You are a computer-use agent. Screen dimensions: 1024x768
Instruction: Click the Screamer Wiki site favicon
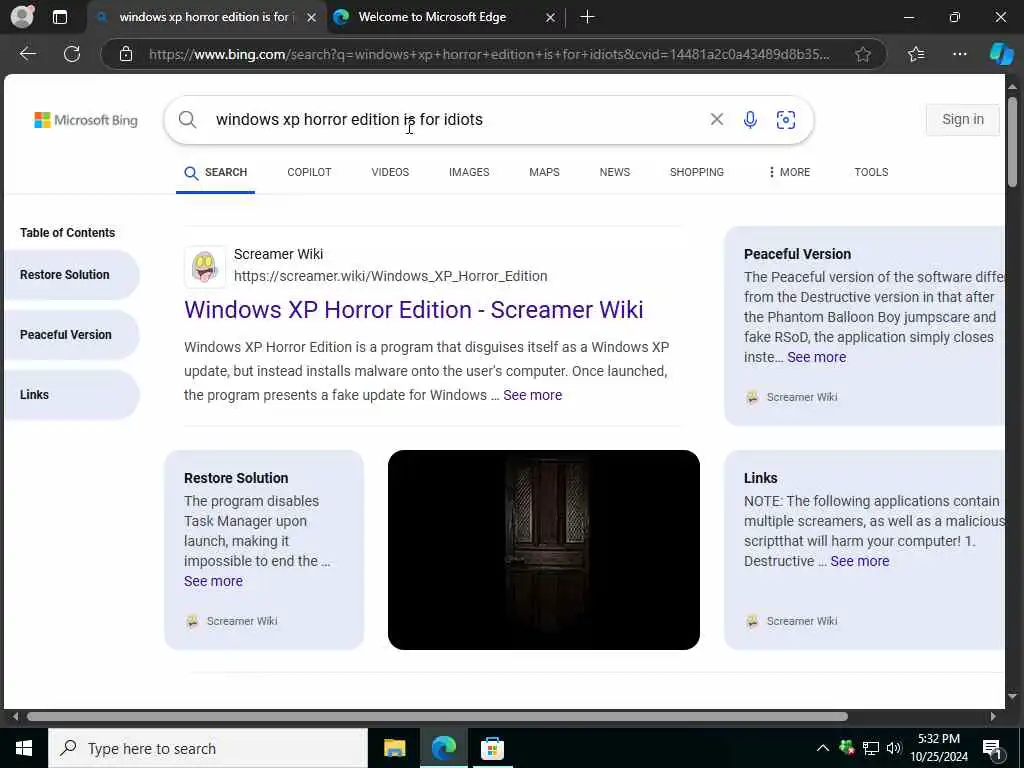coord(205,266)
